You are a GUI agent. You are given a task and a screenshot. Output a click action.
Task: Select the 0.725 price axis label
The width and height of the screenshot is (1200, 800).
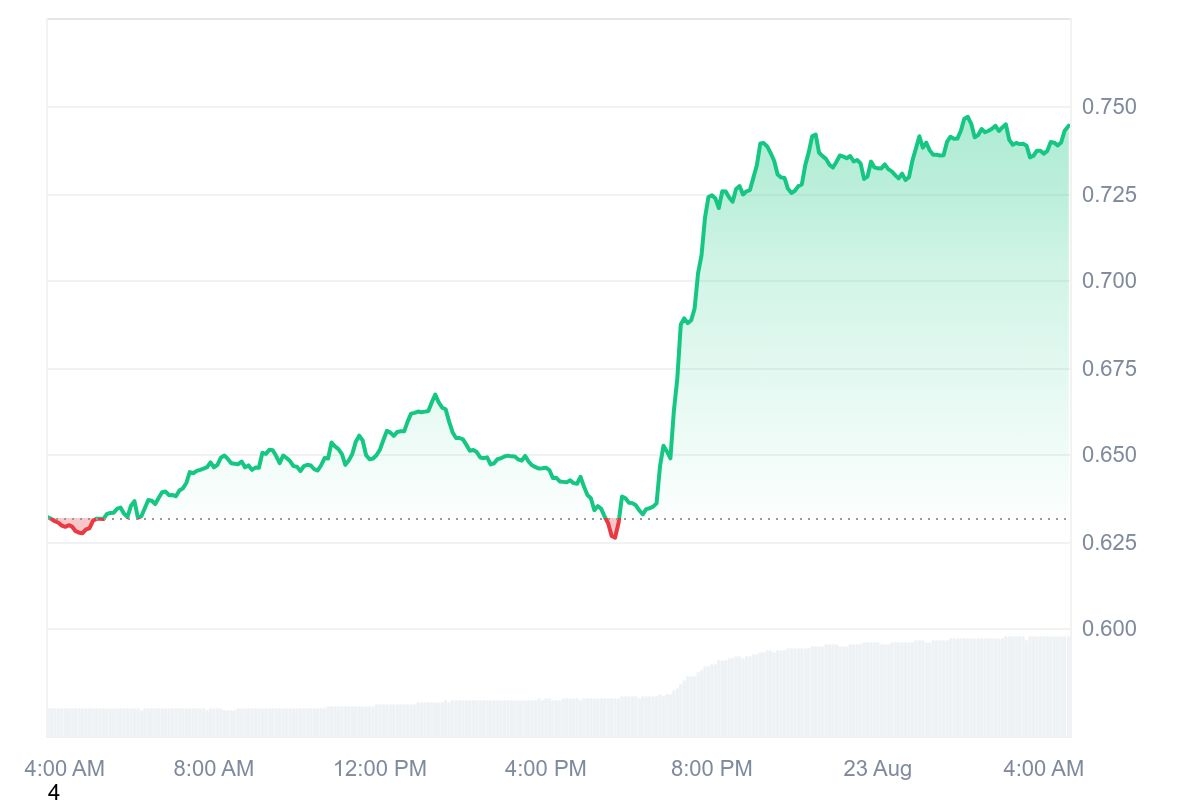[x=1109, y=194]
